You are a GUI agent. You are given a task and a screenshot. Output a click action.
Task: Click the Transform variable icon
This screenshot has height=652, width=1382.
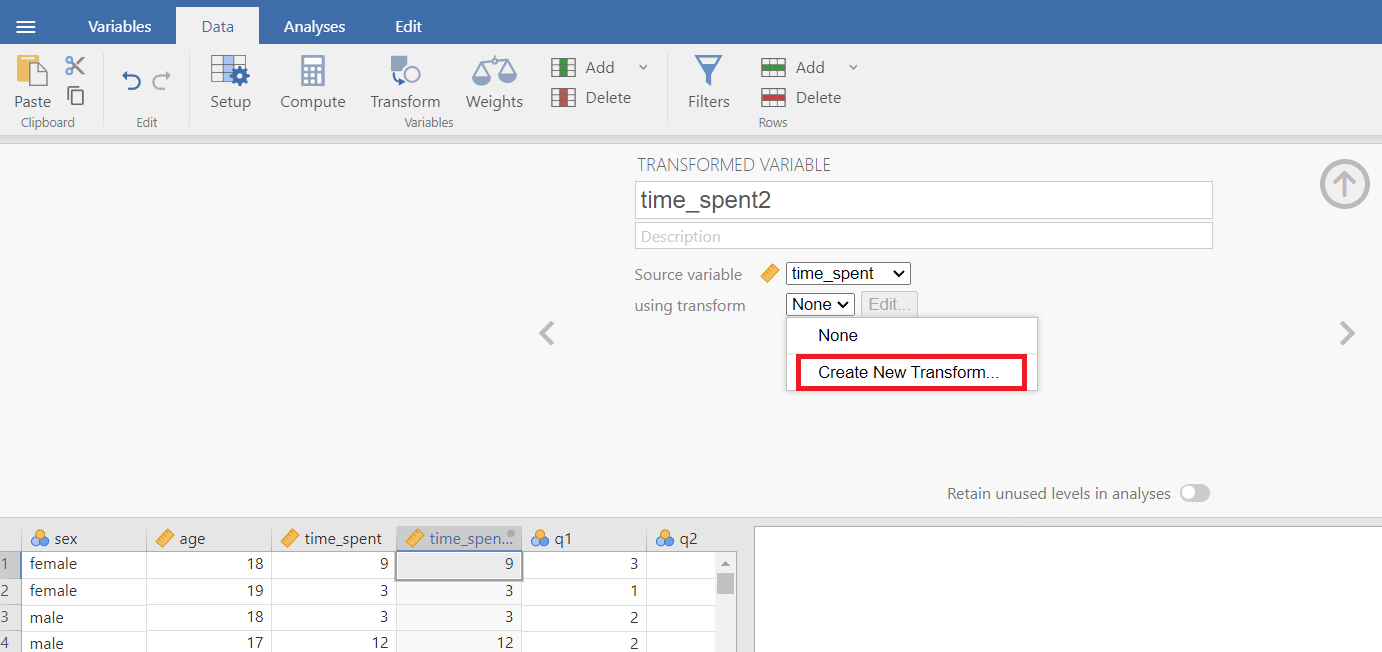point(405,72)
